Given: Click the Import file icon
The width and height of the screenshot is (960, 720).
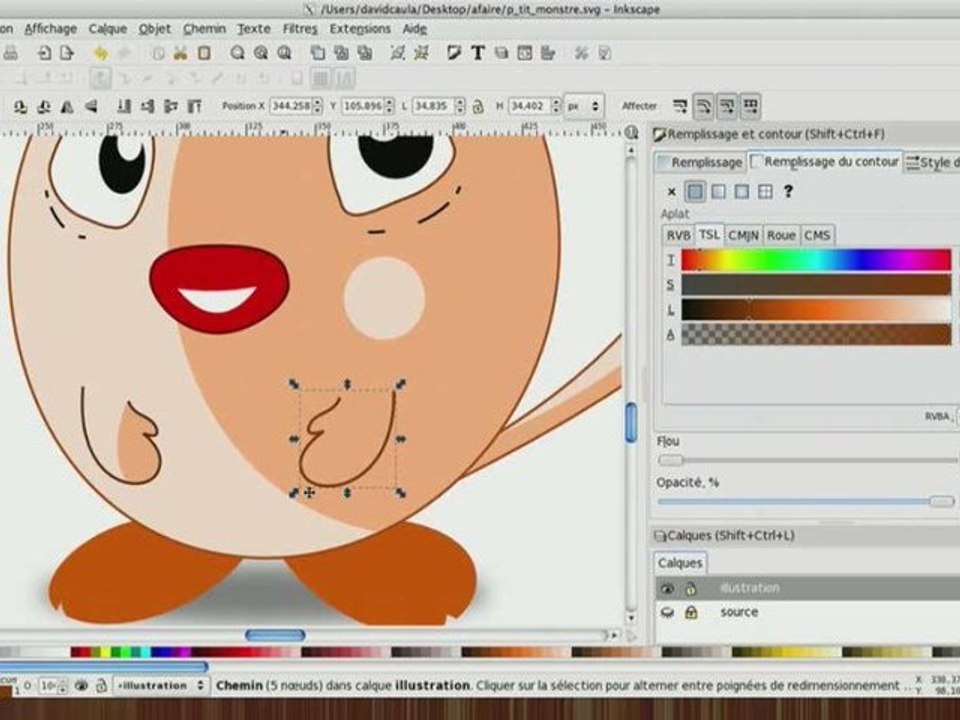Looking at the screenshot, I should [43, 54].
